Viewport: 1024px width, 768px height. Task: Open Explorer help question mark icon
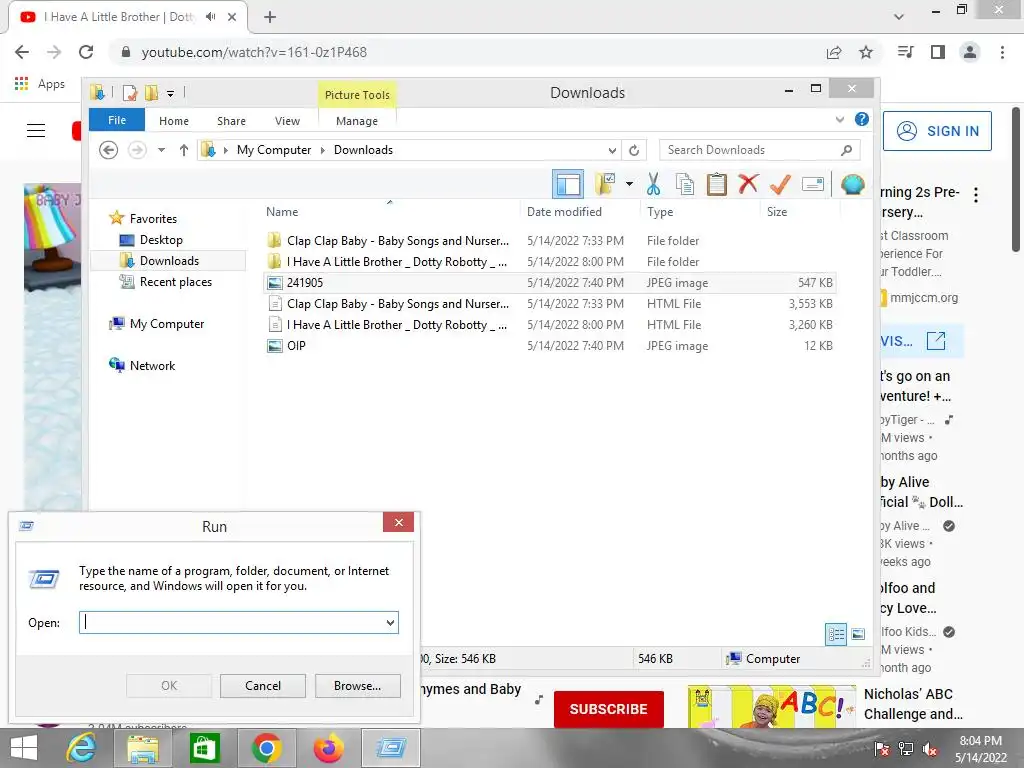click(862, 120)
